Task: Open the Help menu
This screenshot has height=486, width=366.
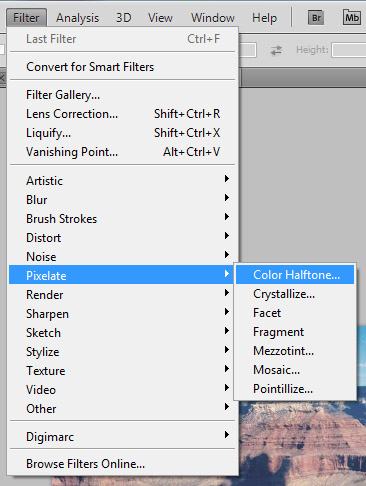Action: click(x=264, y=18)
